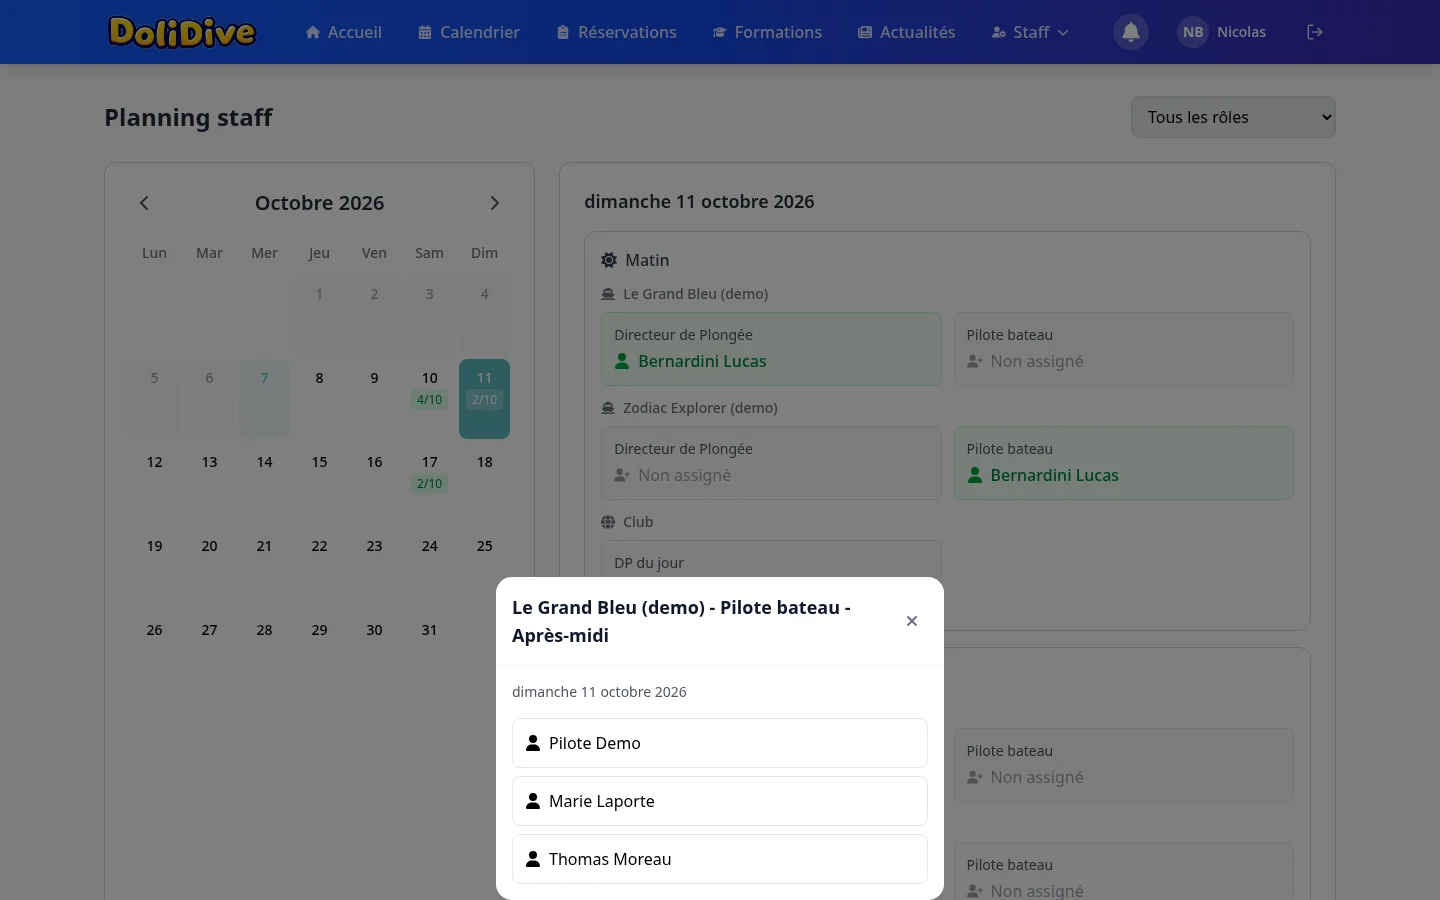
Task: Select October 10 in calendar
Action: point(429,398)
